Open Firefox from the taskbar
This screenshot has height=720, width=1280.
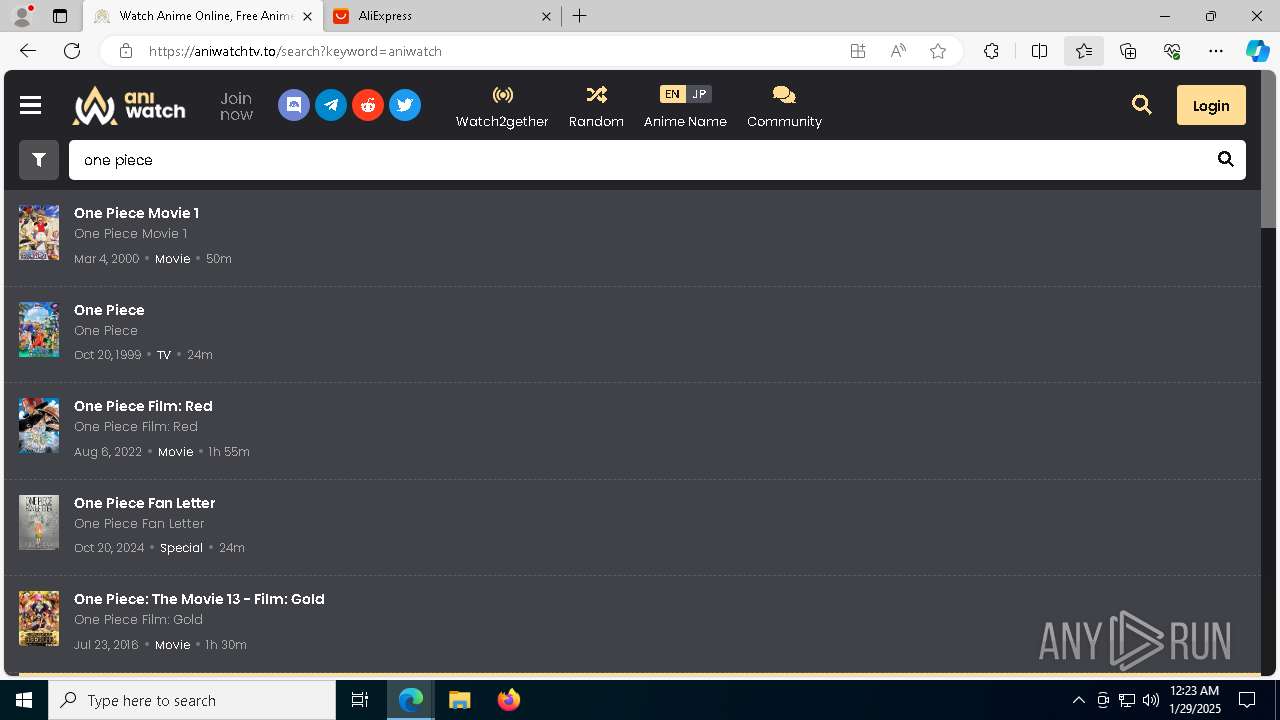509,700
